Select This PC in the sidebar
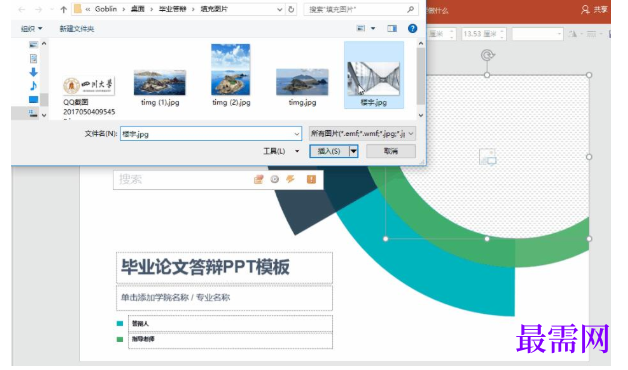628x370 pixels. 34,113
